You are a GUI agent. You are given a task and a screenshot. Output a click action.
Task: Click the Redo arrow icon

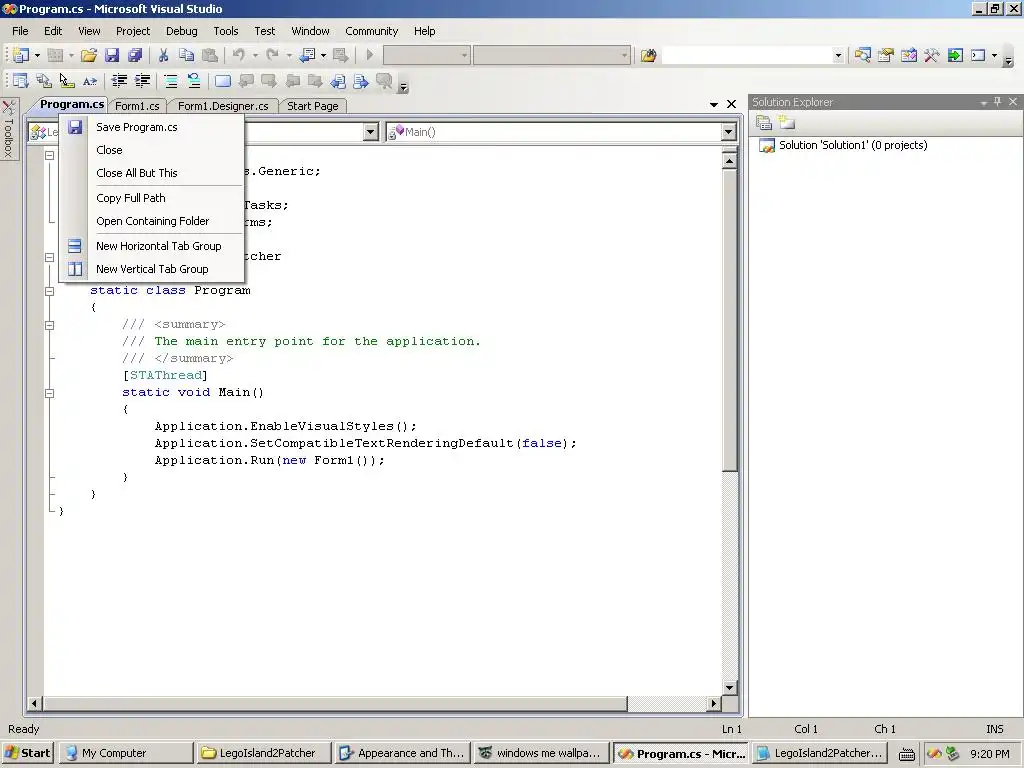(272, 56)
